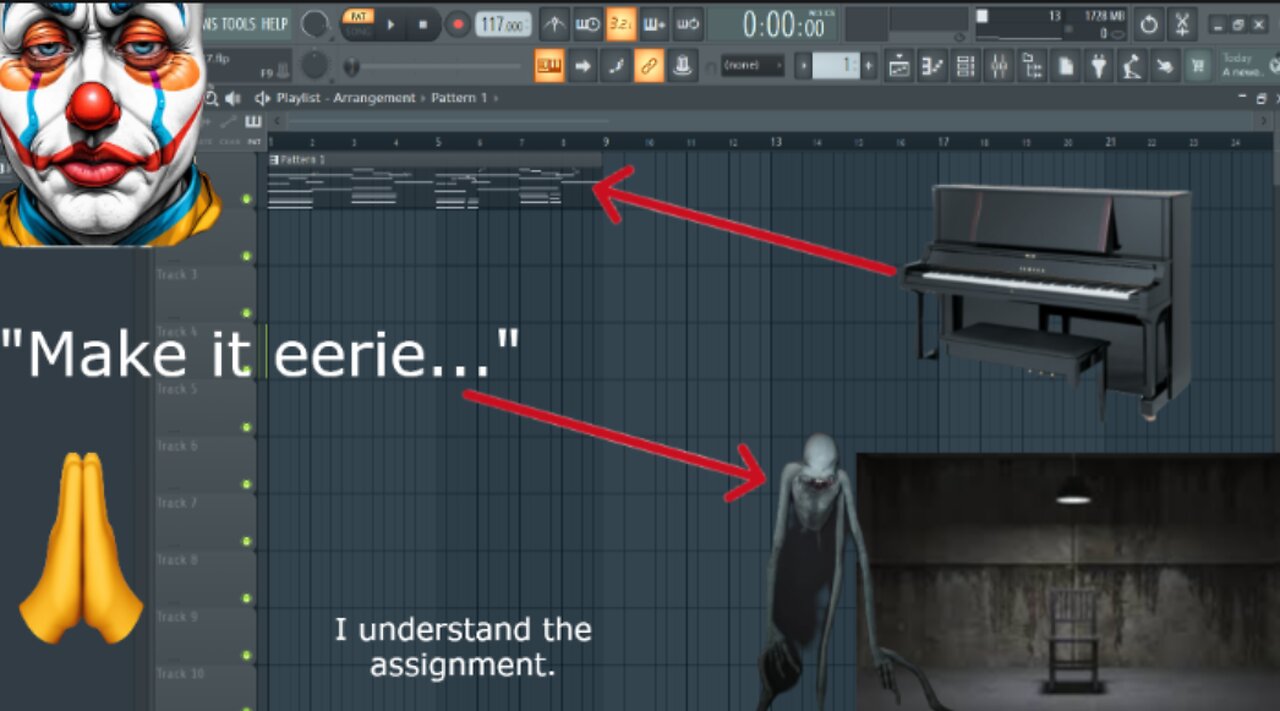This screenshot has width=1280, height=711.
Task: Toggle multilink to controllers chain icon
Action: [649, 66]
